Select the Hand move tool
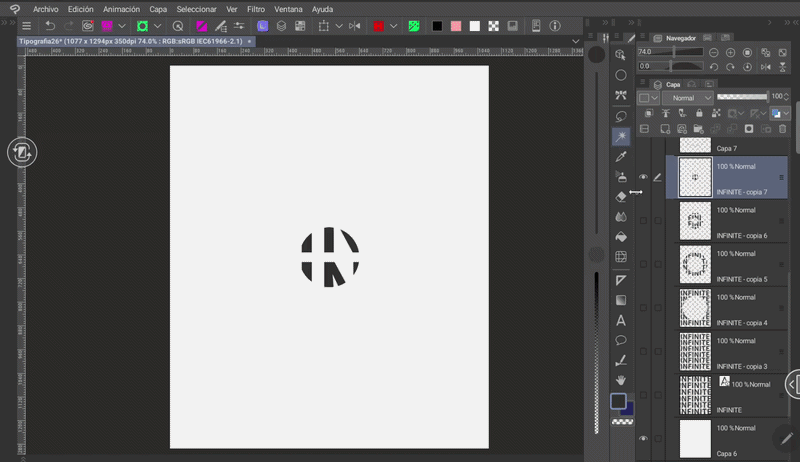Image resolution: width=800 pixels, height=462 pixels. (621, 380)
